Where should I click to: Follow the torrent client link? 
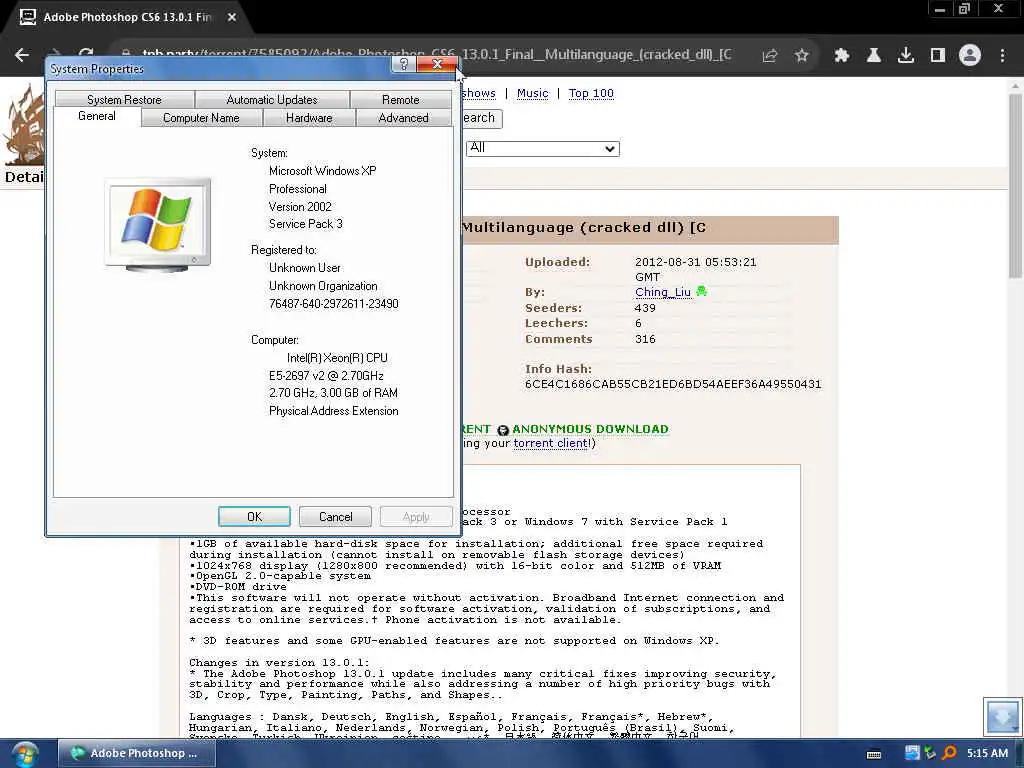[x=551, y=443]
